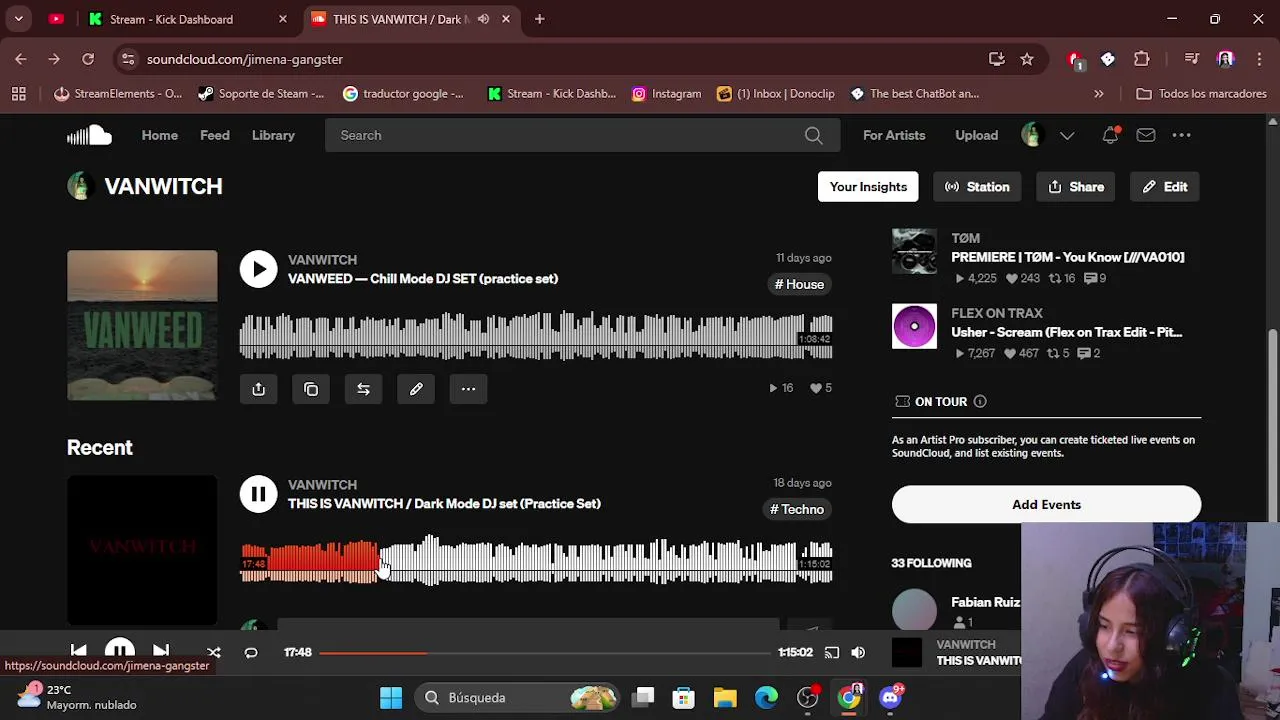Bookmark this page with star icon
The height and width of the screenshot is (720, 1280).
click(x=1027, y=59)
